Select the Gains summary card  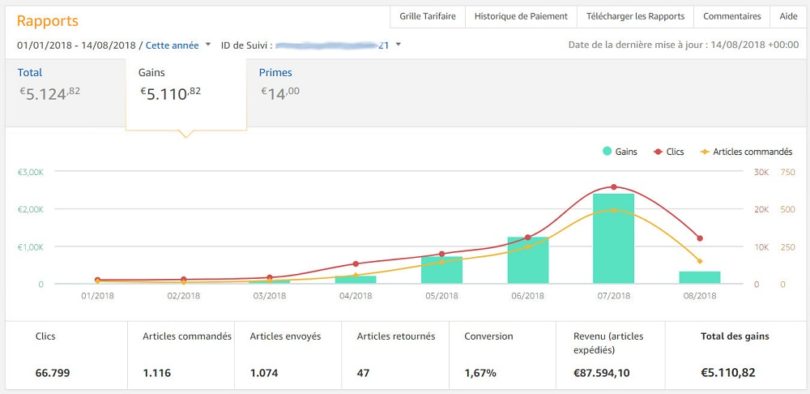click(x=186, y=94)
